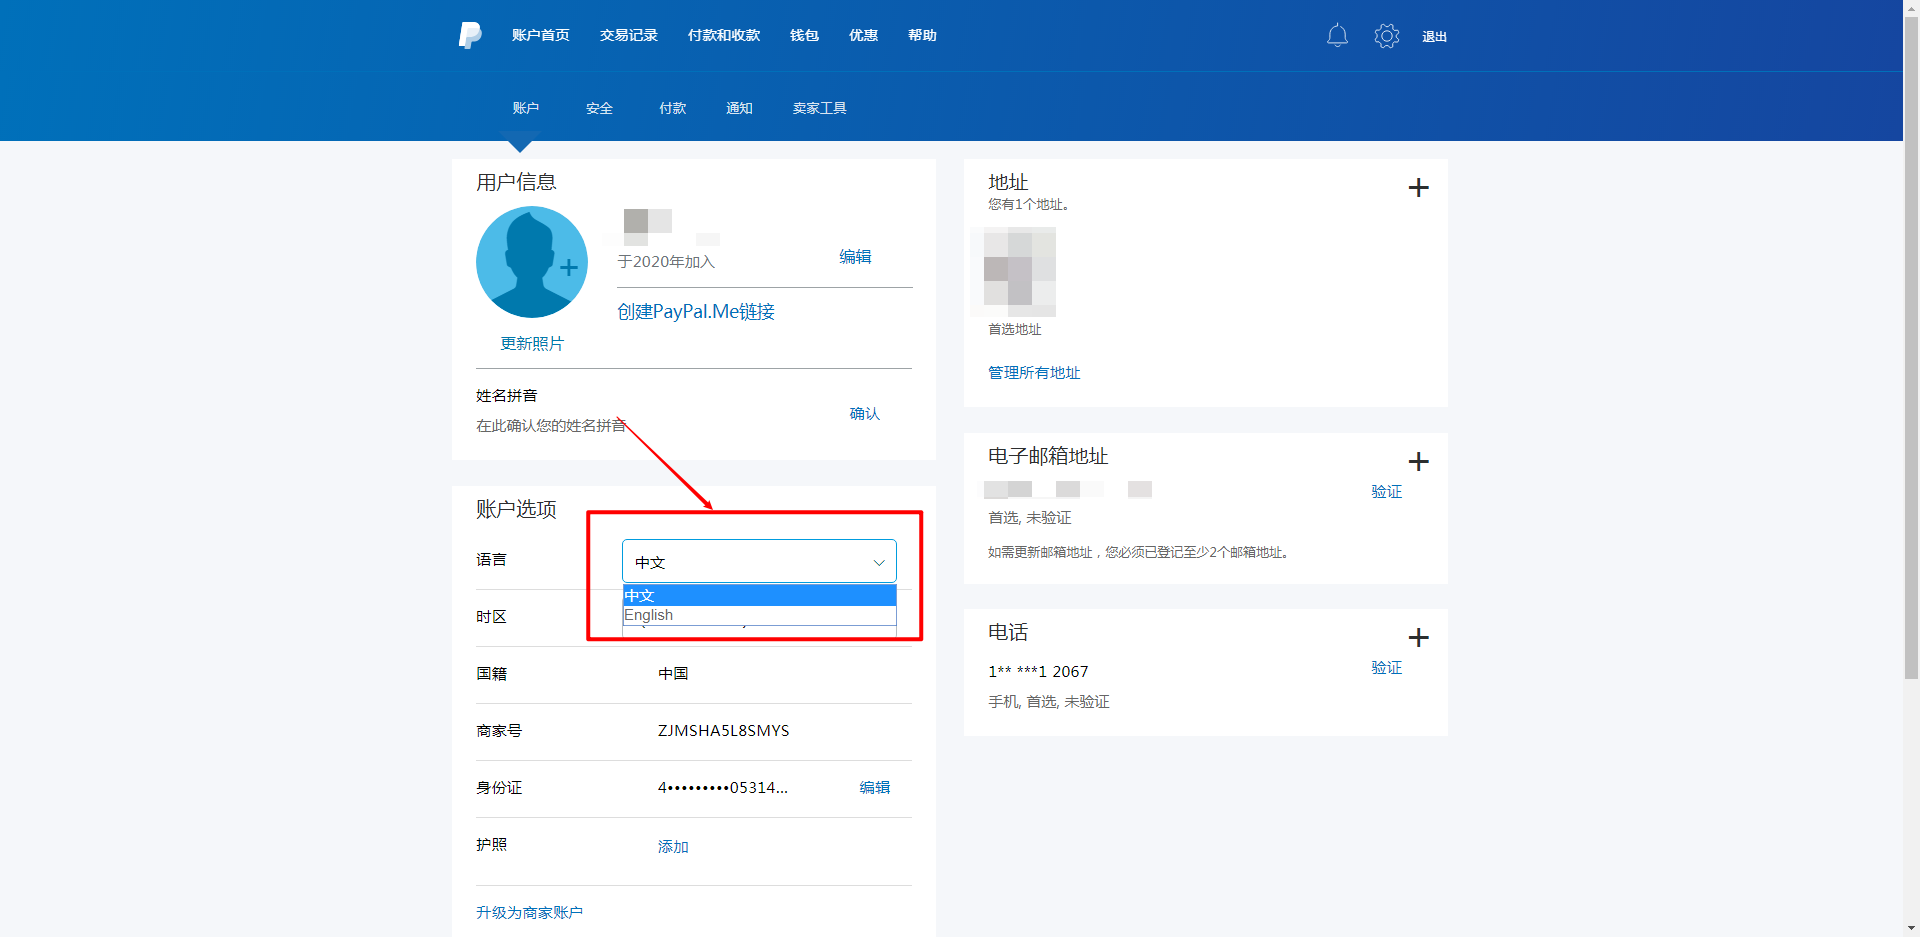Image resolution: width=1920 pixels, height=937 pixels.
Task: Click 编辑 next to 身份证
Action: 874,788
